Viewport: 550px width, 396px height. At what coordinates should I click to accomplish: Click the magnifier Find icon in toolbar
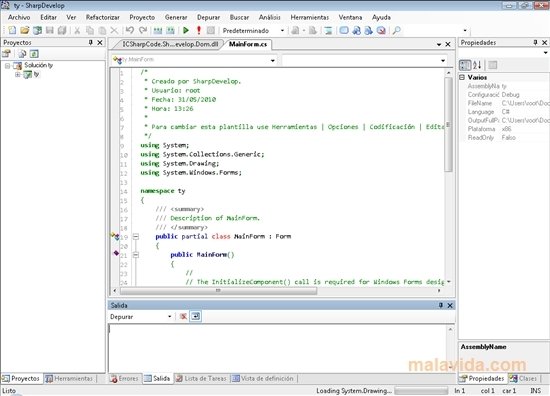397,31
